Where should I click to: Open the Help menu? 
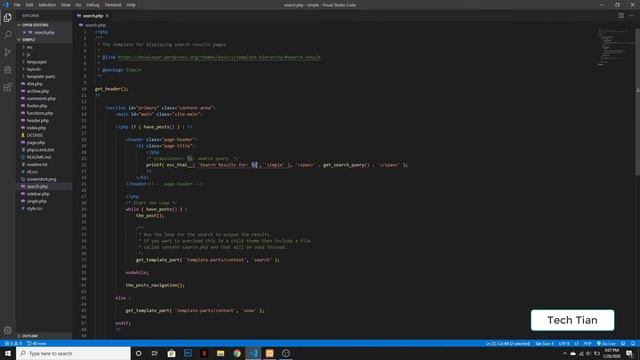[131, 5]
